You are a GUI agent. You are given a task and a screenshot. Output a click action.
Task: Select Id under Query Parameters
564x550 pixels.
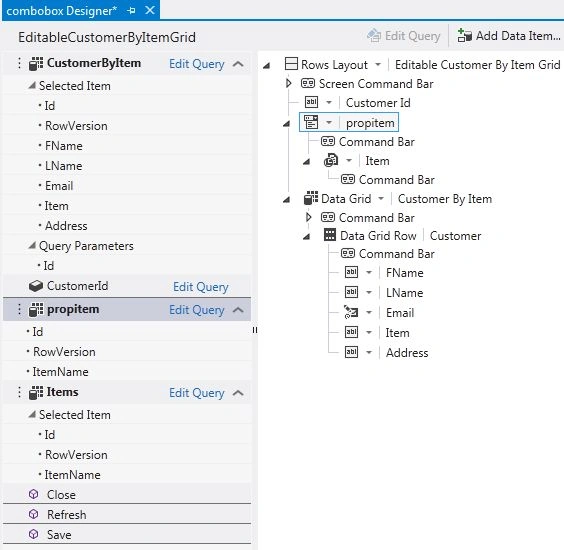49,266
